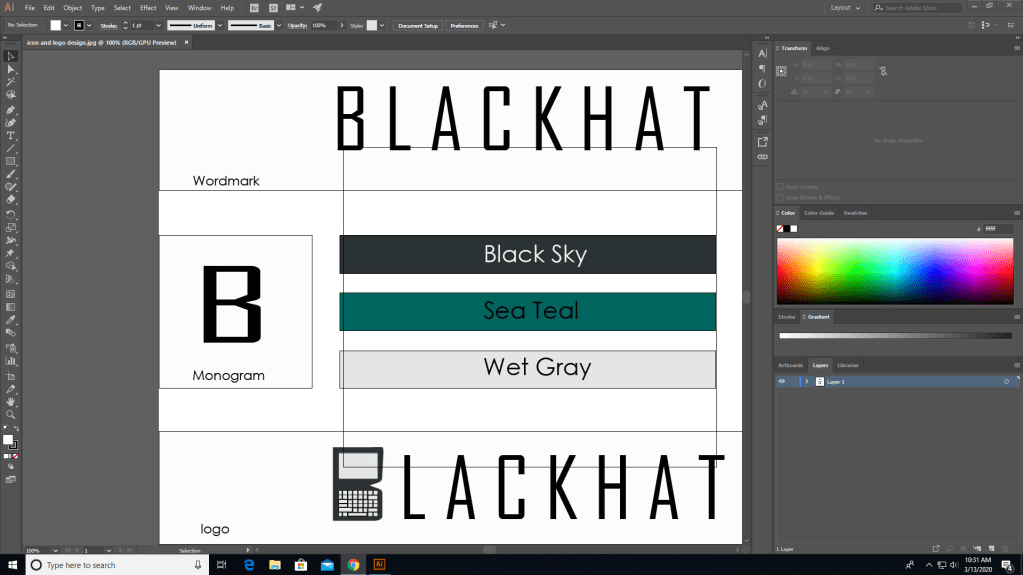Pick the Zoom tool magnifier

click(x=11, y=414)
